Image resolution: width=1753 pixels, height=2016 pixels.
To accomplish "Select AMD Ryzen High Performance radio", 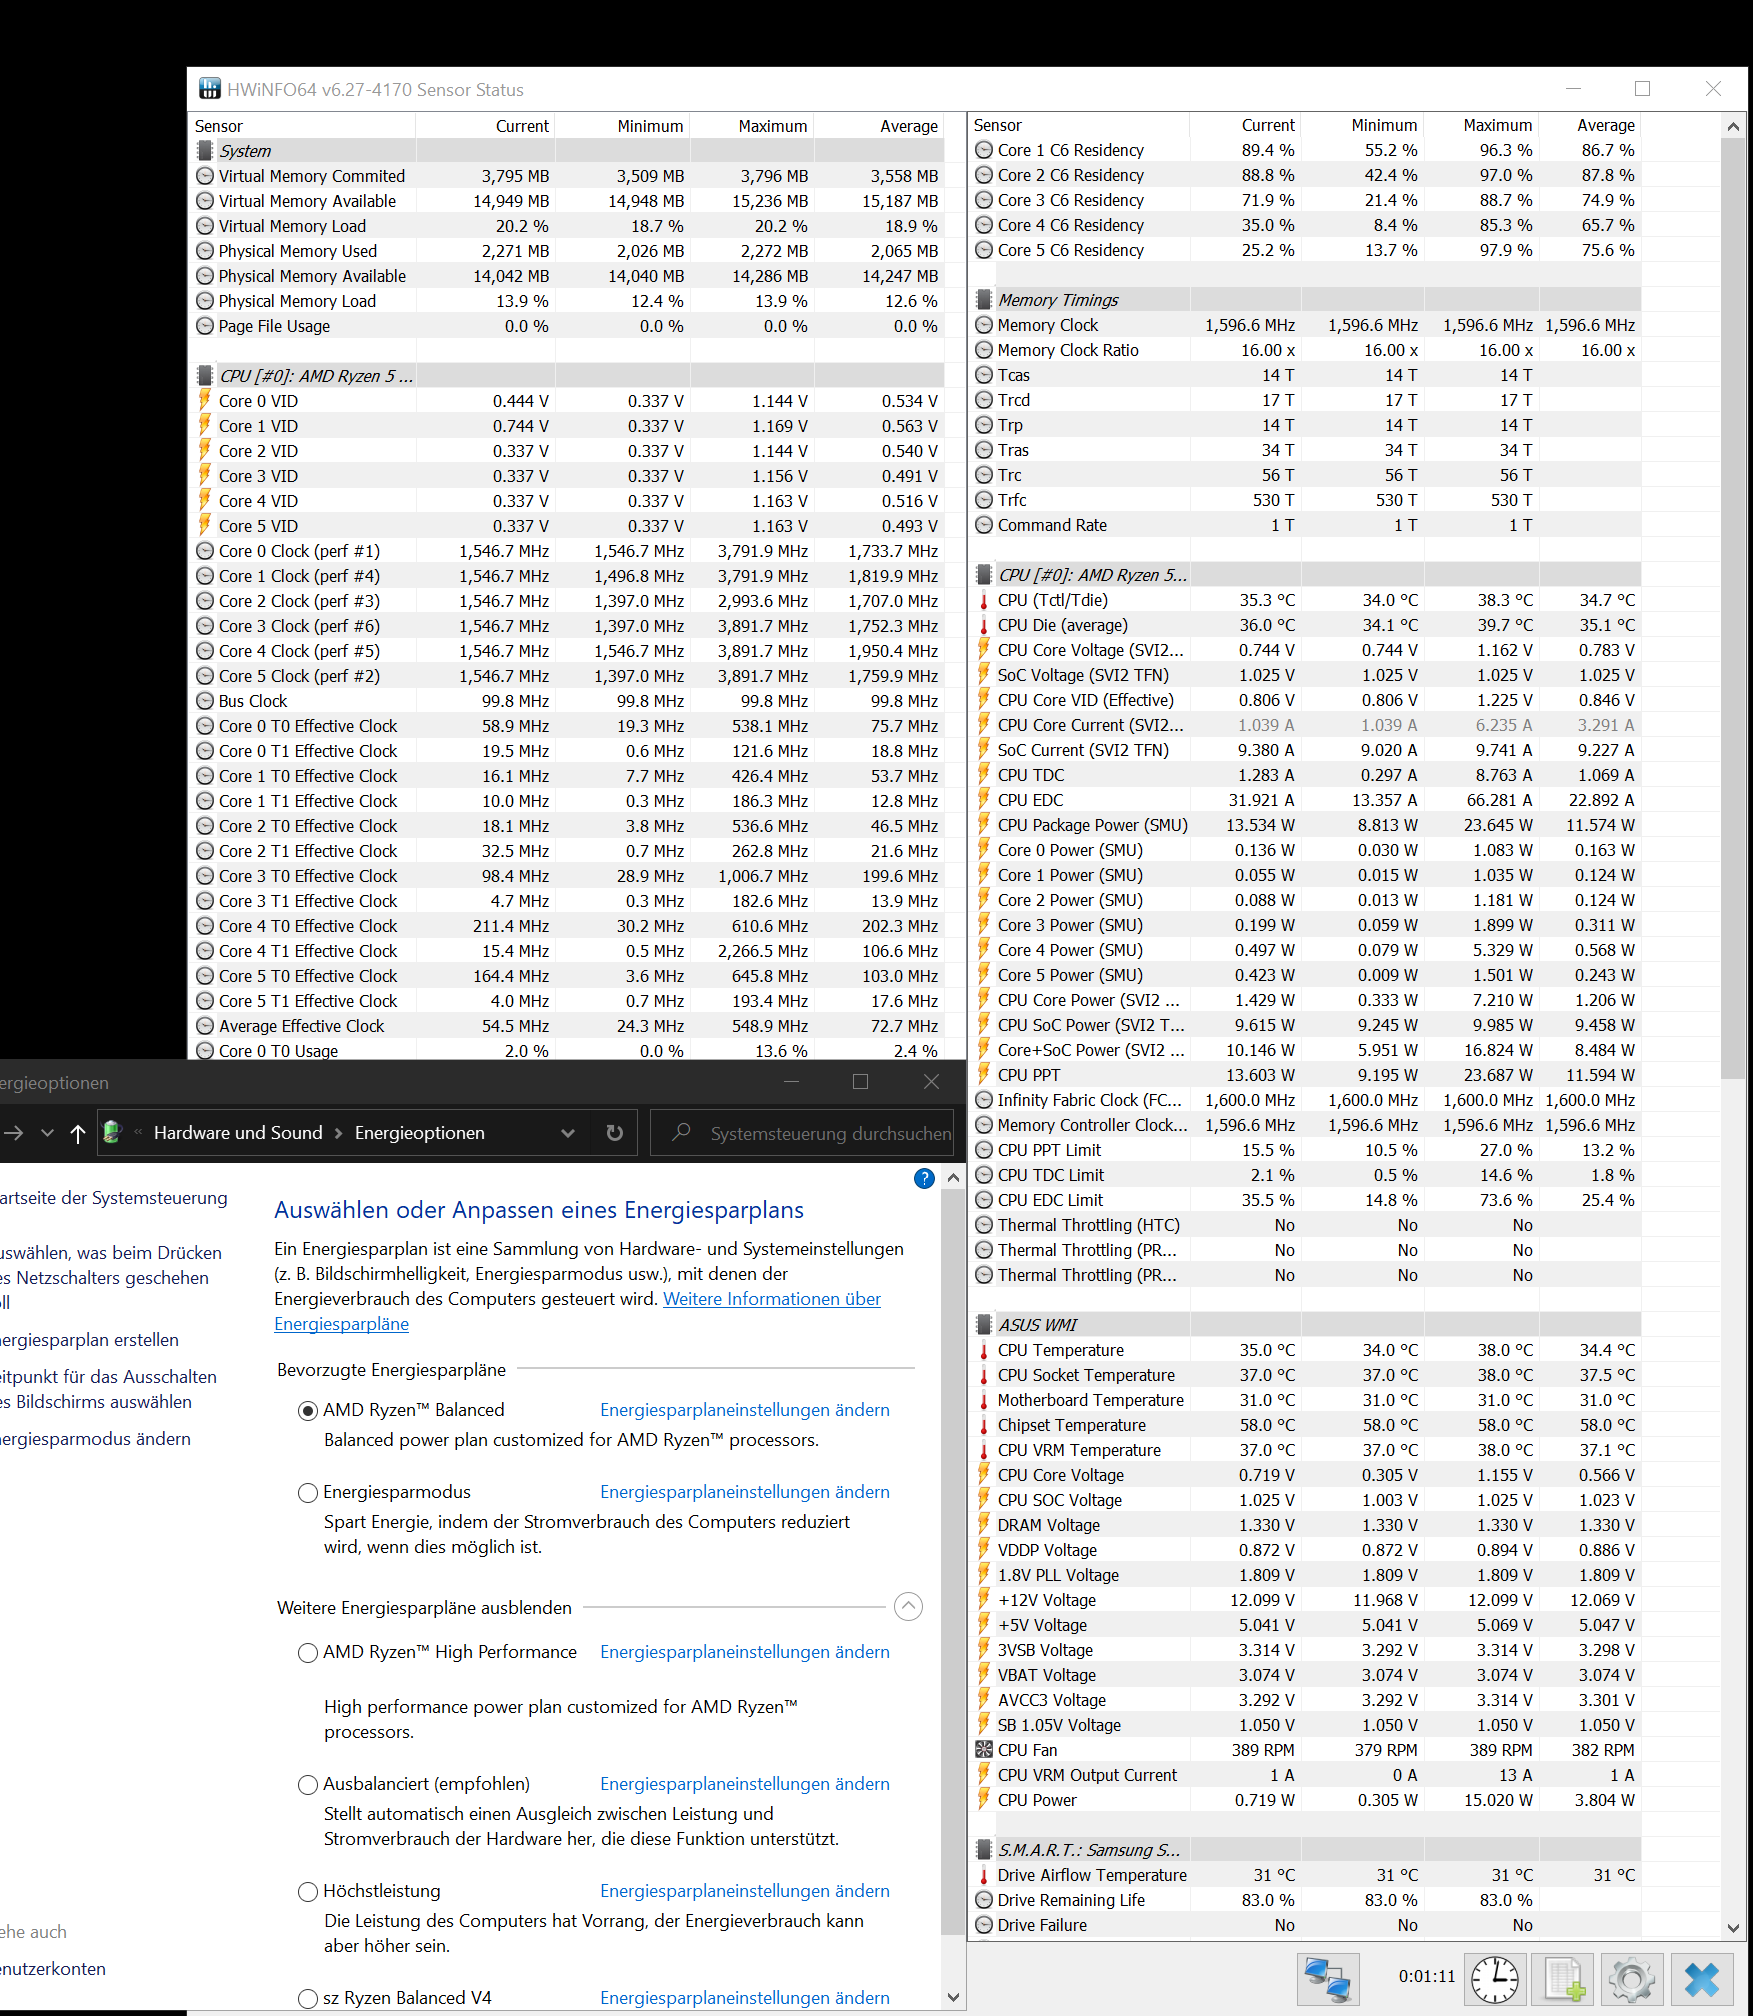I will pyautogui.click(x=308, y=1652).
